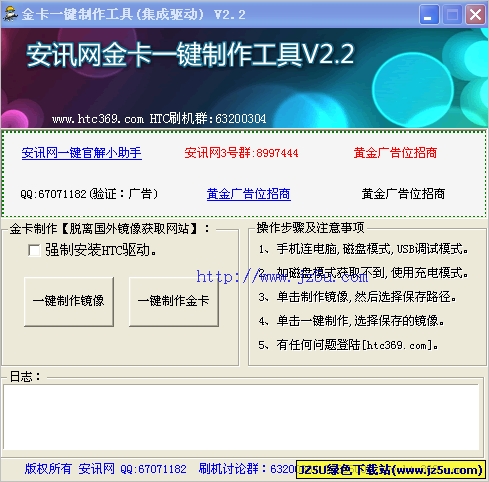Click the 操作步骤及注意事项 group label

click(x=310, y=228)
